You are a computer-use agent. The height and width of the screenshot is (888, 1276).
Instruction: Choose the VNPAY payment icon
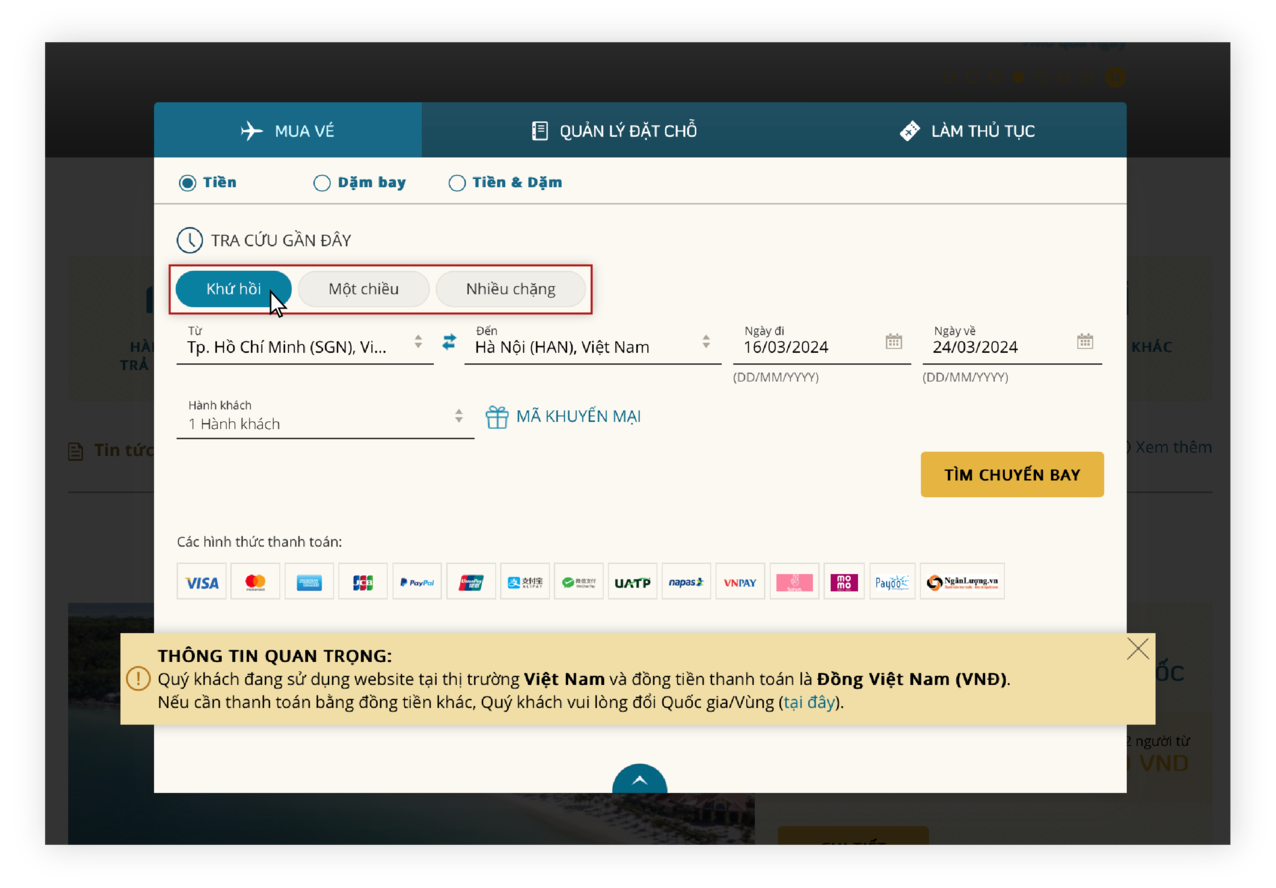coord(739,581)
